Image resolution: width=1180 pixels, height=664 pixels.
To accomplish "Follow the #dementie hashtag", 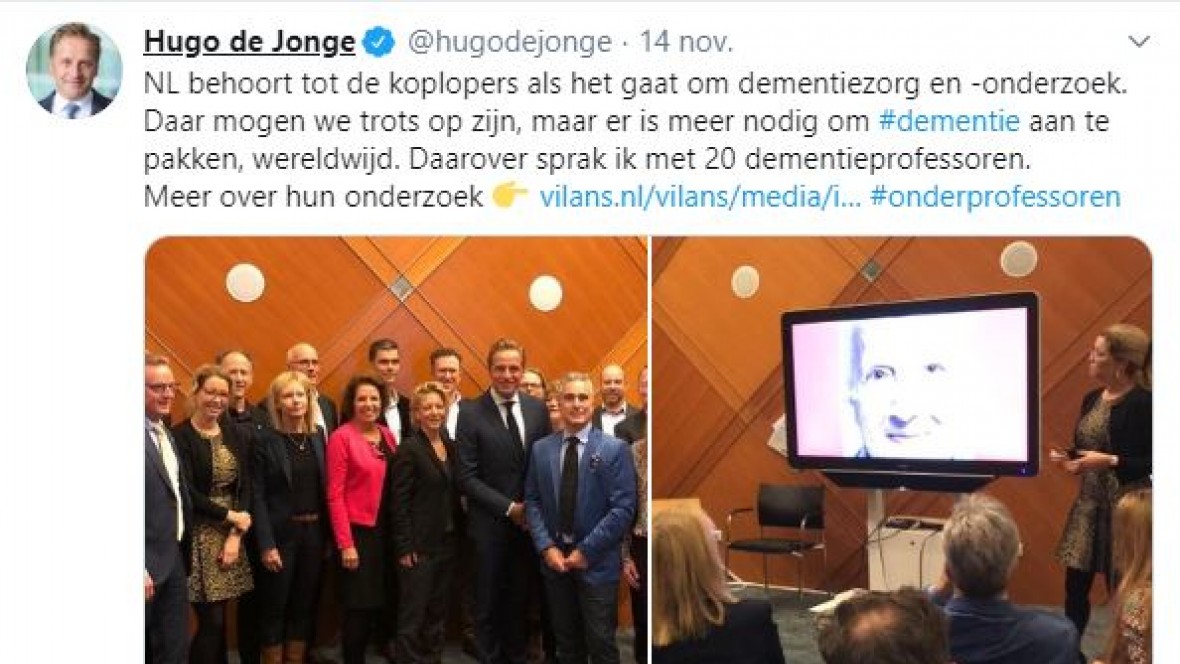I will pyautogui.click(x=950, y=120).
